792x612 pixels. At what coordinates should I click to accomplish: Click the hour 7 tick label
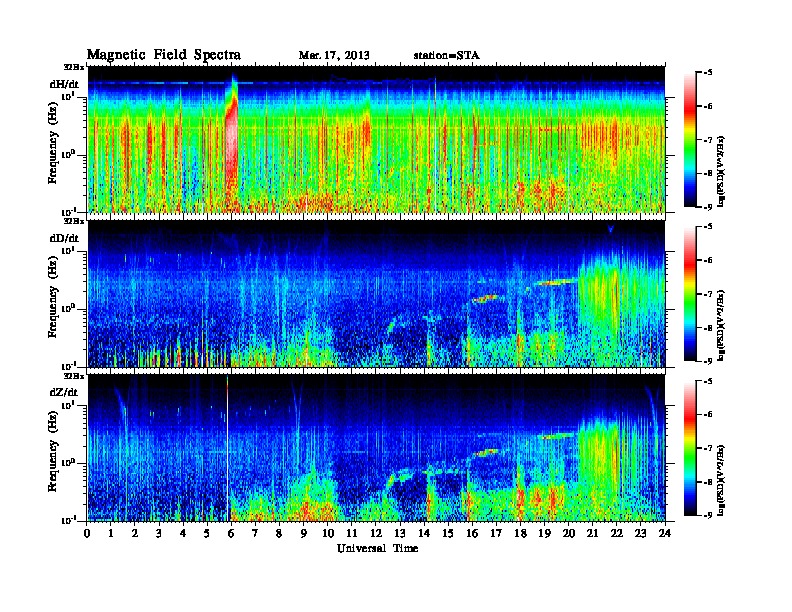256,533
